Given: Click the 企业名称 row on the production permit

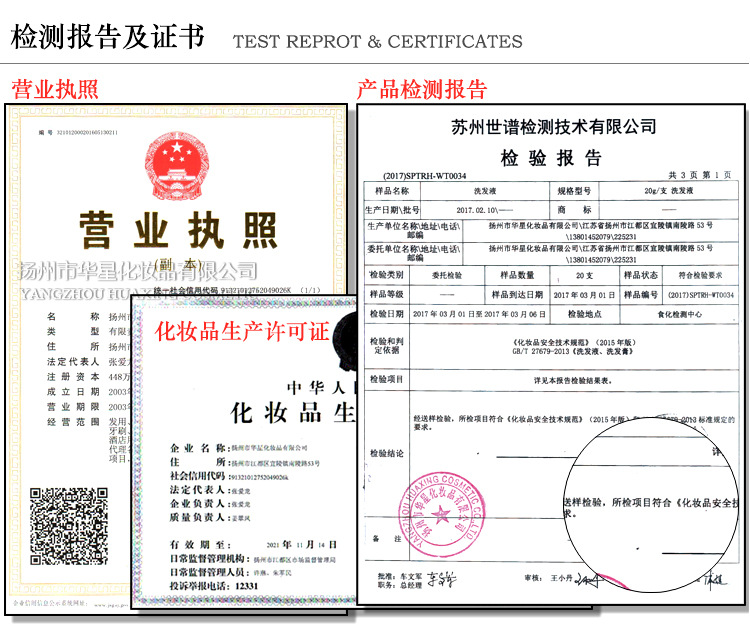Looking at the screenshot, I should click(239, 448).
